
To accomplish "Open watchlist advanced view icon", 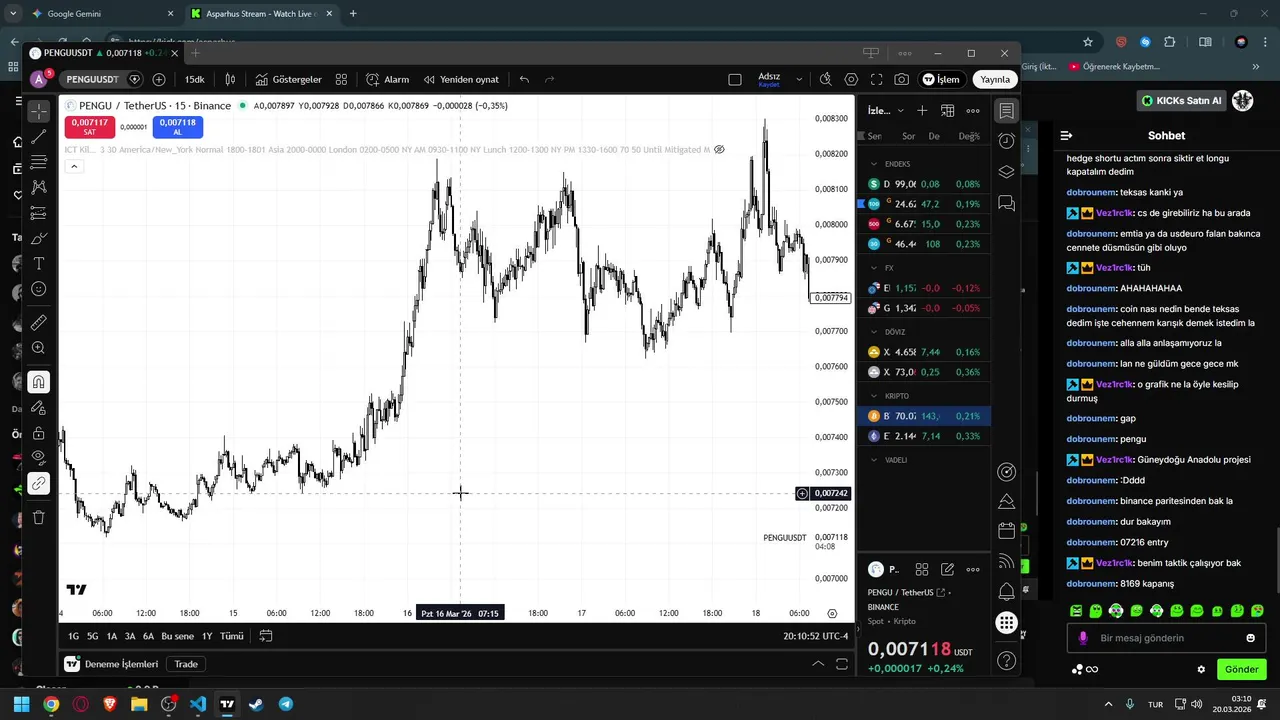I will [947, 110].
